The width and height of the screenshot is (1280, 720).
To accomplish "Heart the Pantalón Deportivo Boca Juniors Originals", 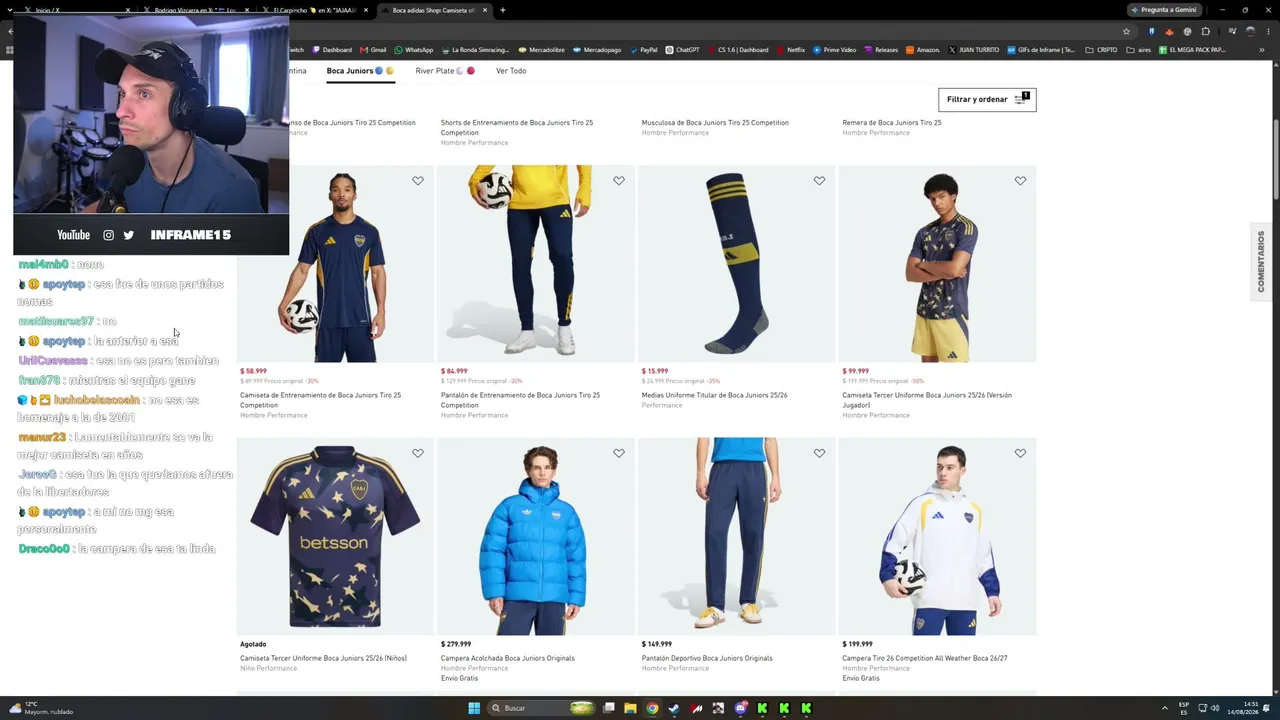I will 820,453.
